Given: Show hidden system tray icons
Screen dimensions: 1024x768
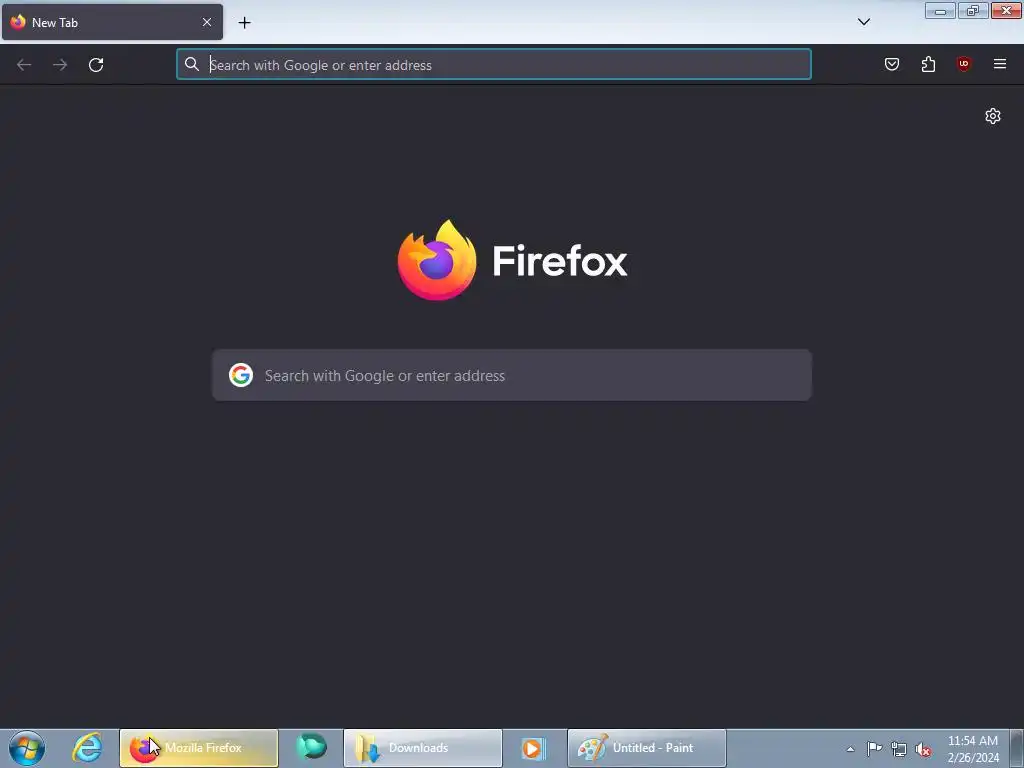Looking at the screenshot, I should [850, 749].
